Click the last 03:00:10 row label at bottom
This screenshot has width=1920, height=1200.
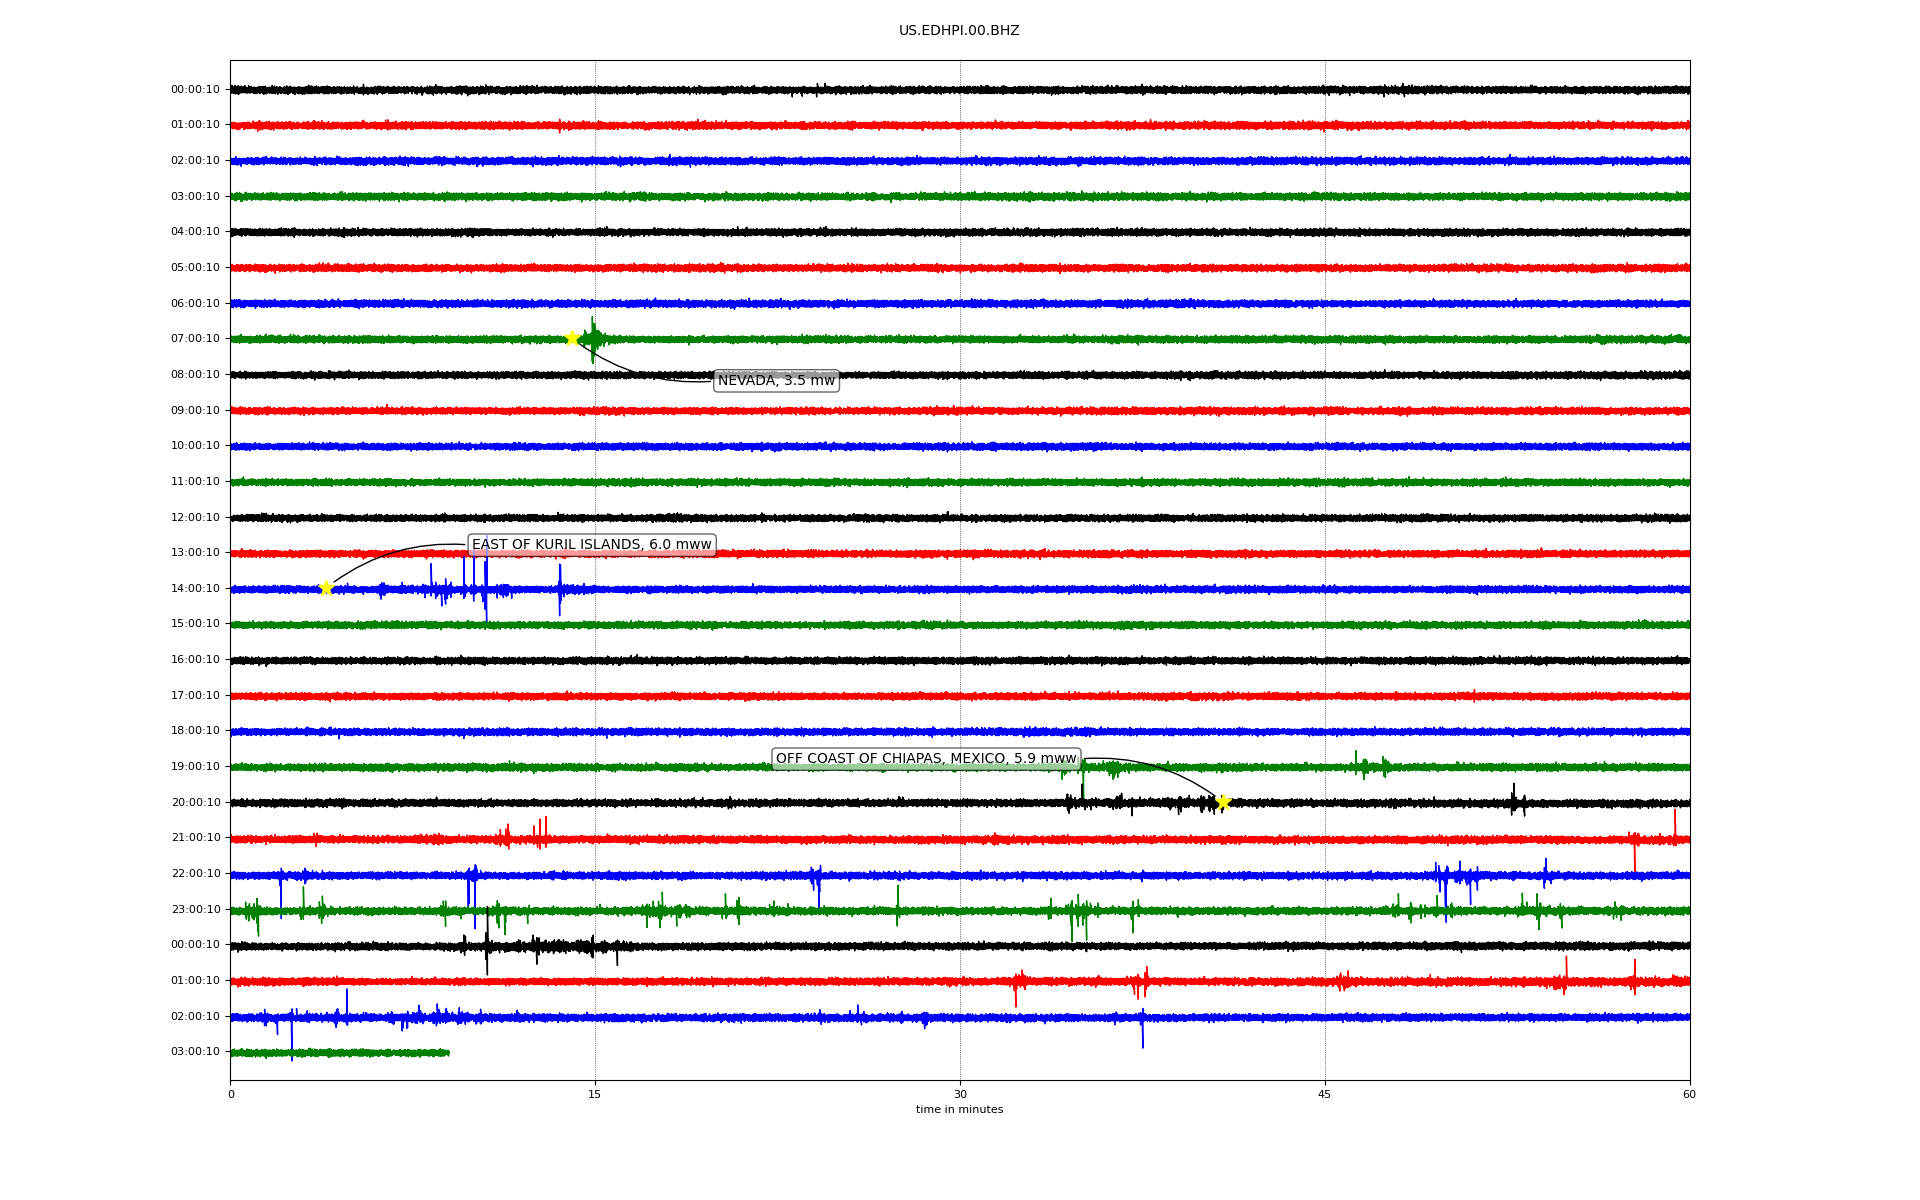[x=195, y=1052]
